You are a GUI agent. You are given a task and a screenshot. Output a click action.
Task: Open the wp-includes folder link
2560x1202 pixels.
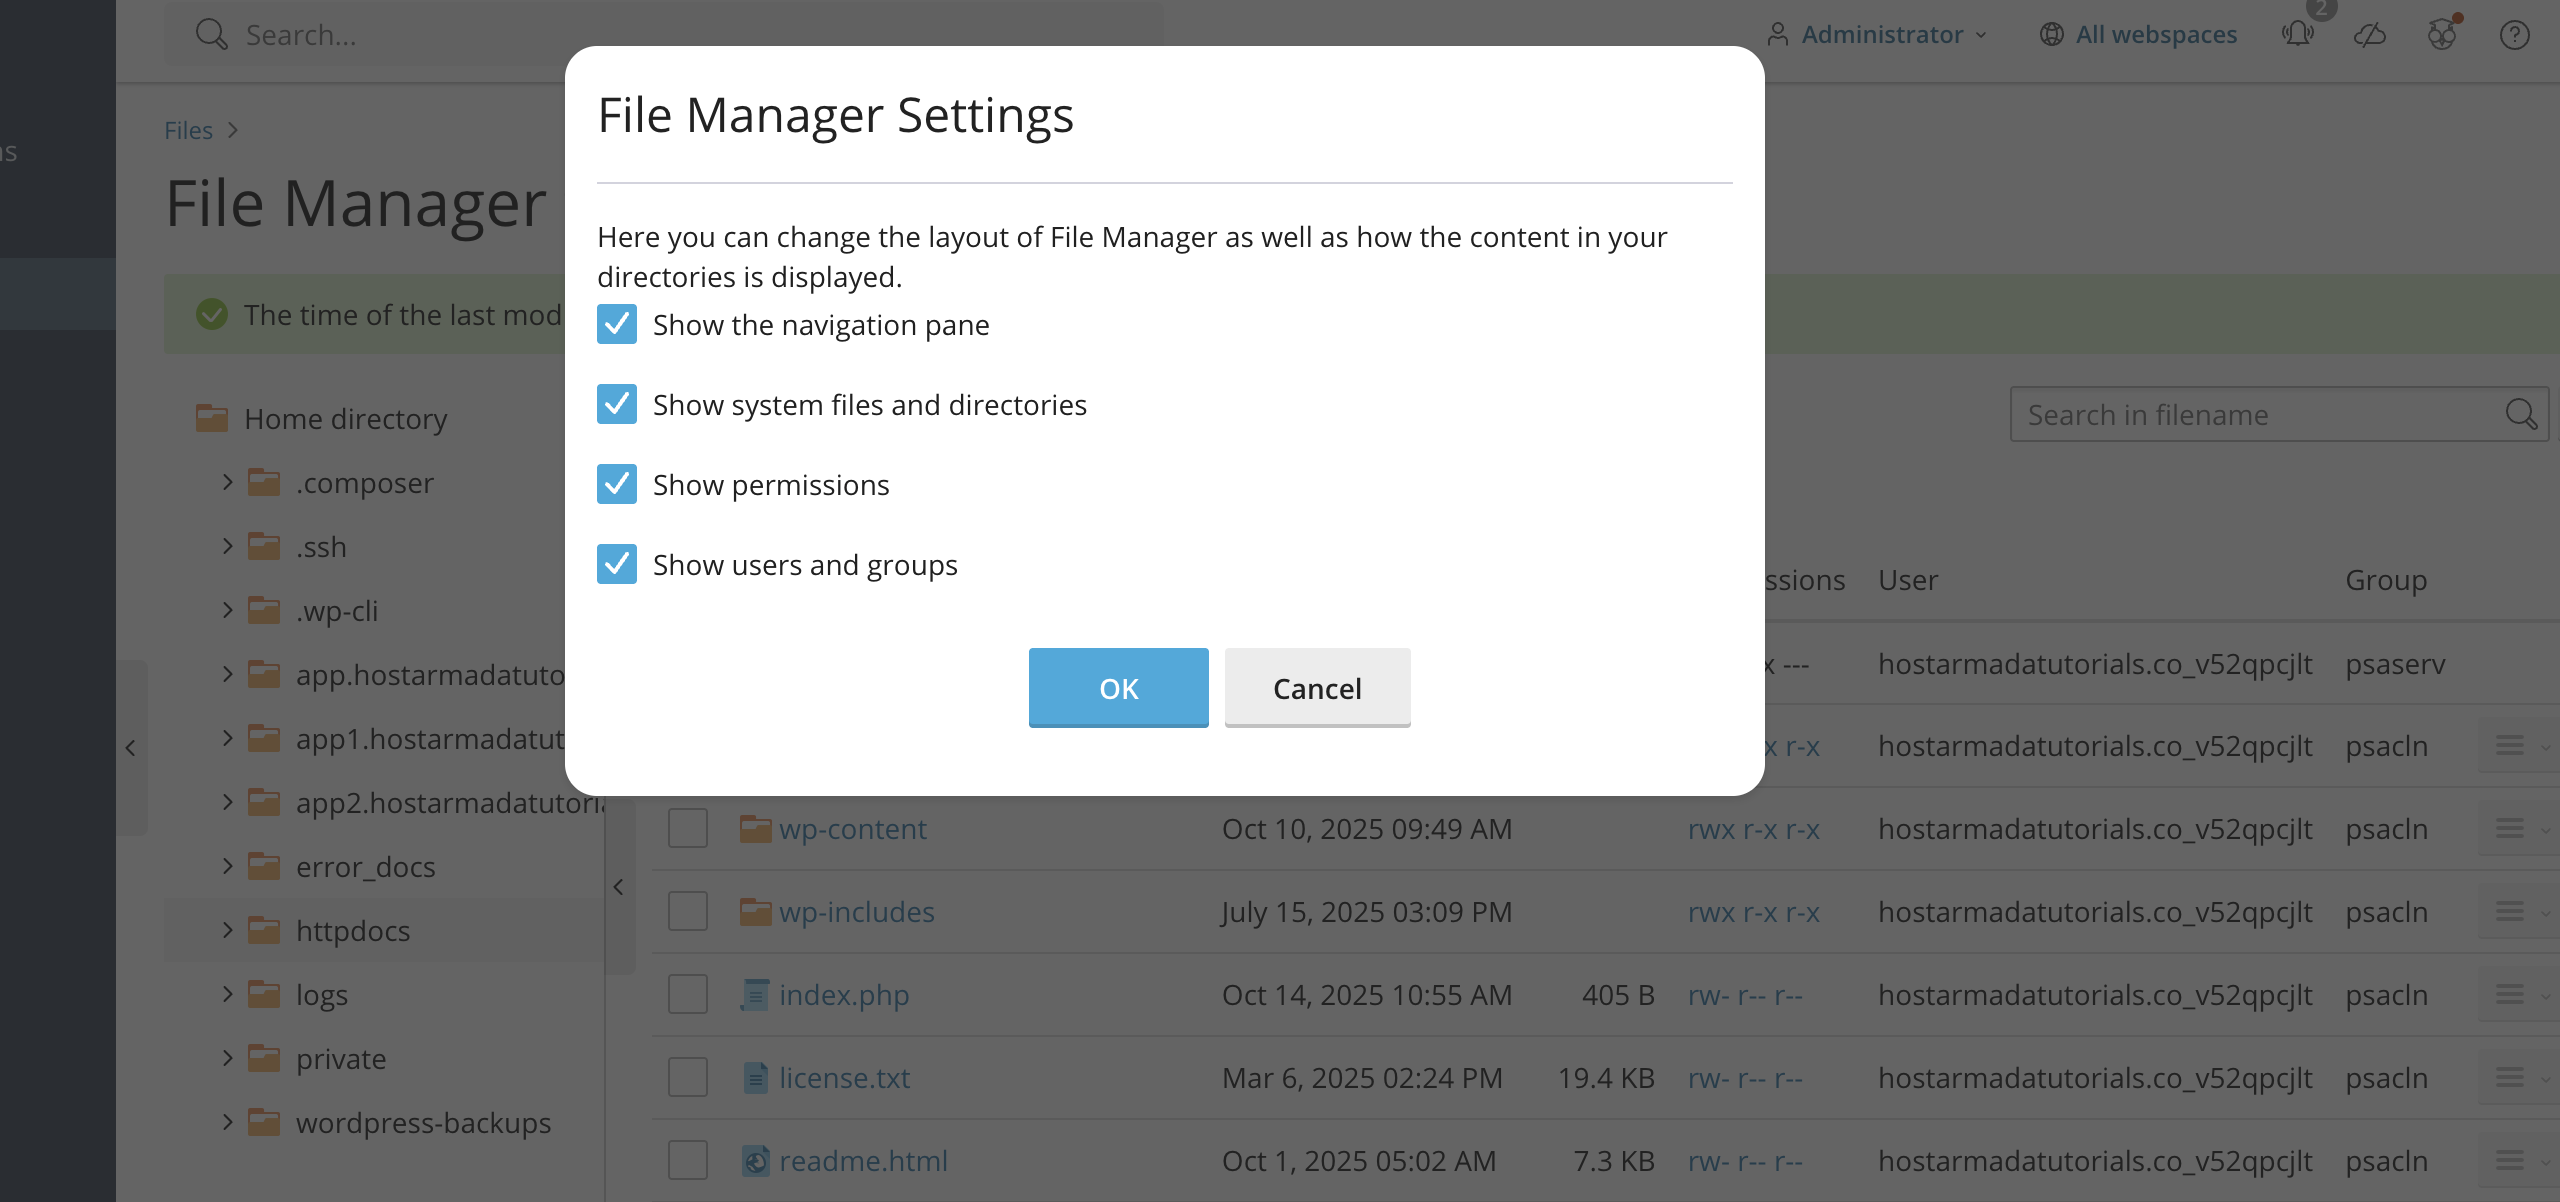(856, 911)
